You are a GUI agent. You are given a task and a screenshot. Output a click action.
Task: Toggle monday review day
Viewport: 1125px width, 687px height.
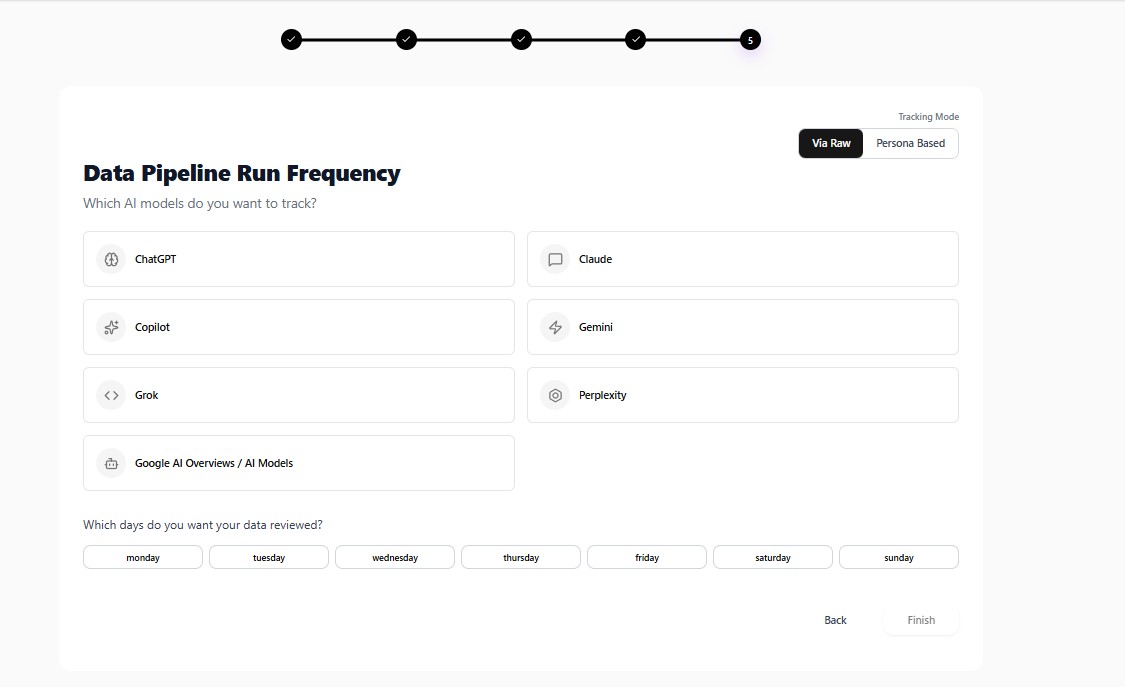tap(143, 557)
